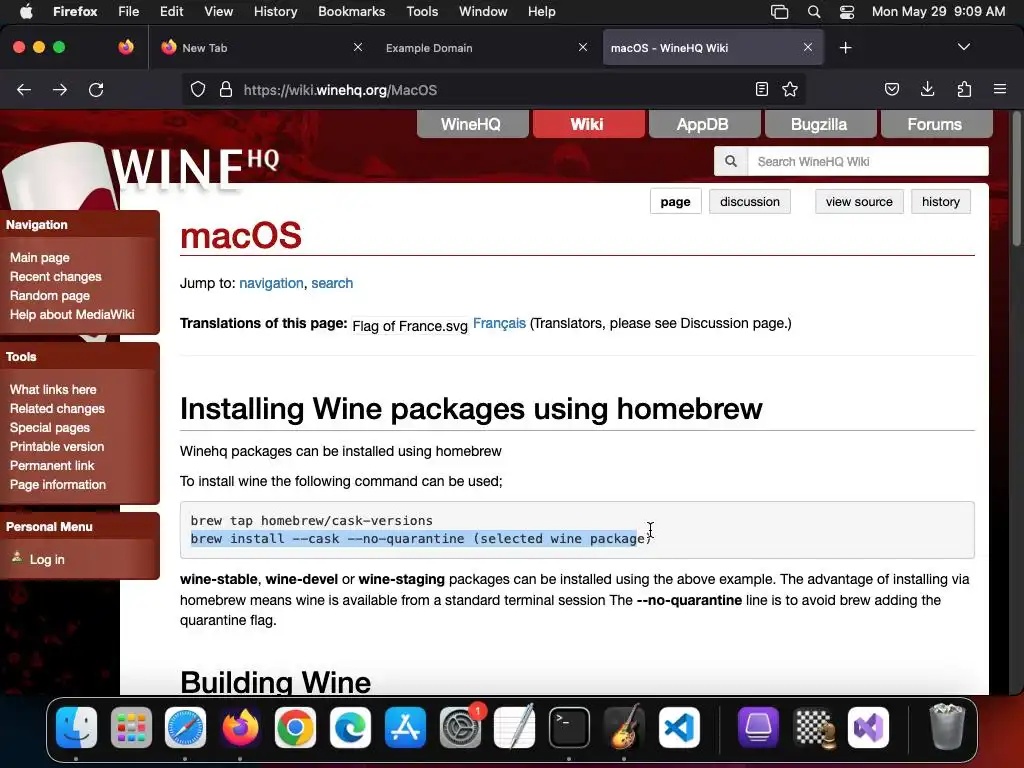Open the tracking protection shield icon
This screenshot has height=768, width=1024.
pyautogui.click(x=198, y=89)
